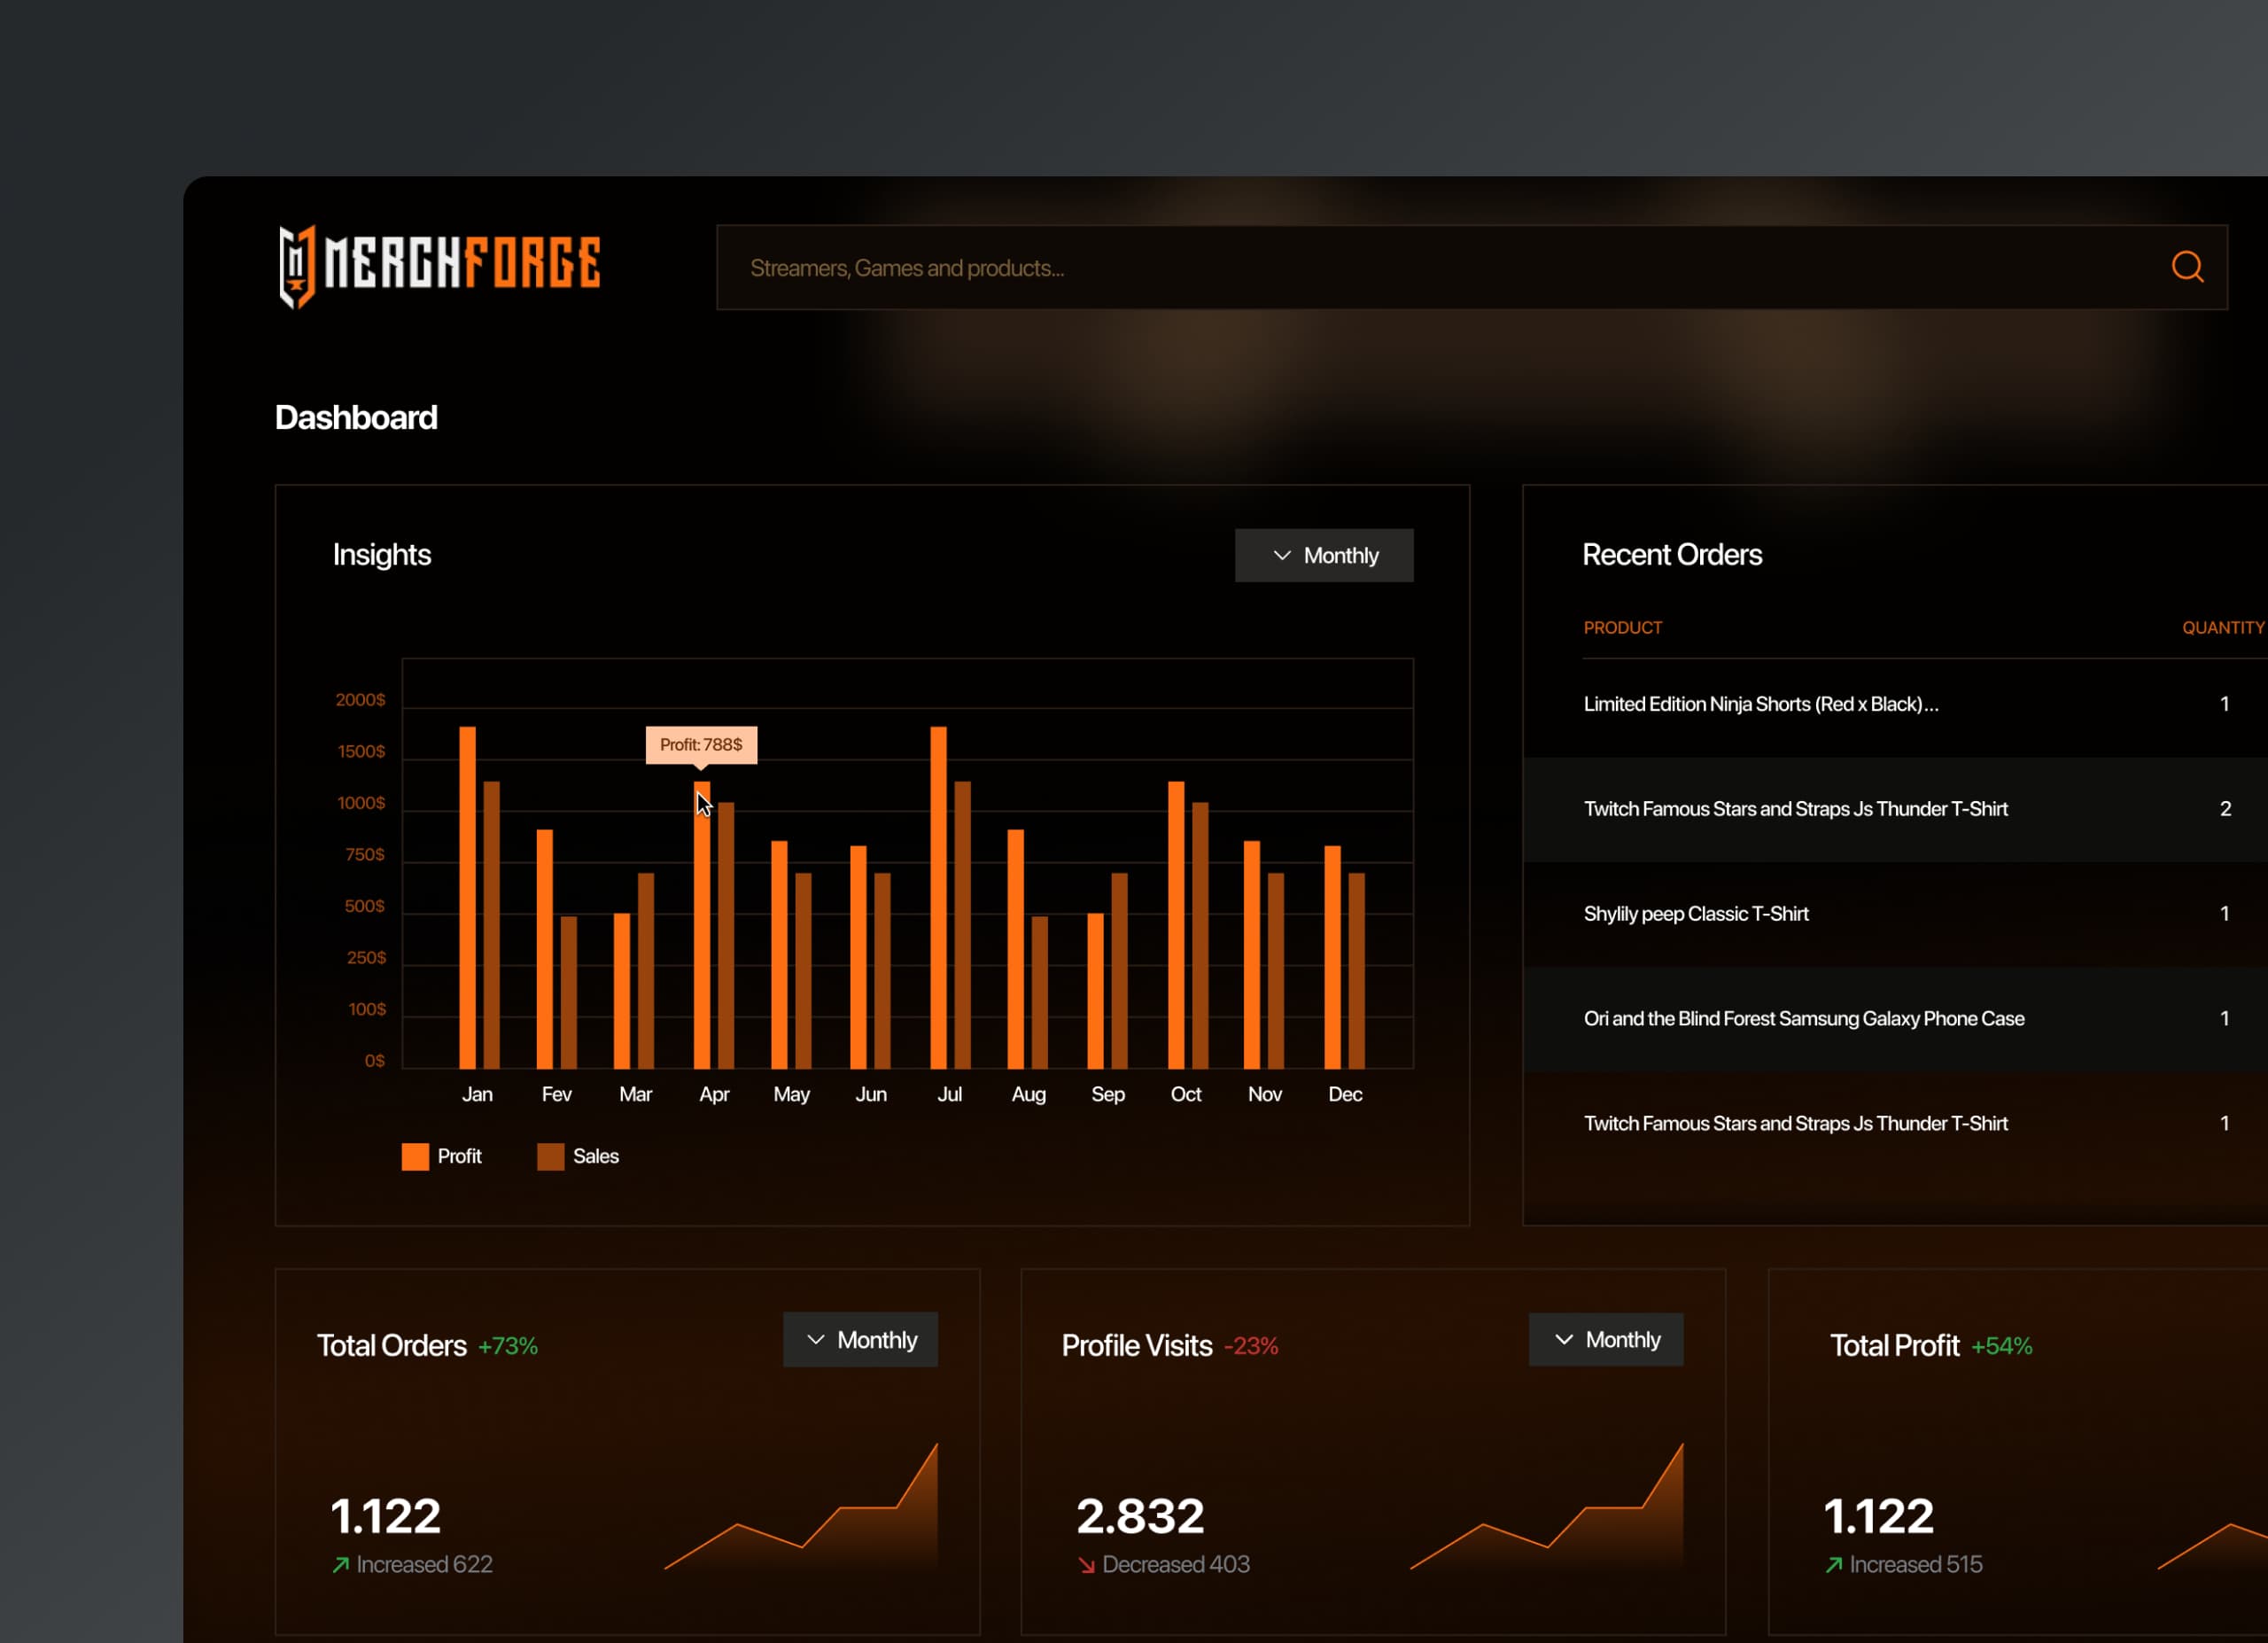Open the Shylily peep Classic T-Shirt order
The image size is (2268, 1643).
point(1696,913)
